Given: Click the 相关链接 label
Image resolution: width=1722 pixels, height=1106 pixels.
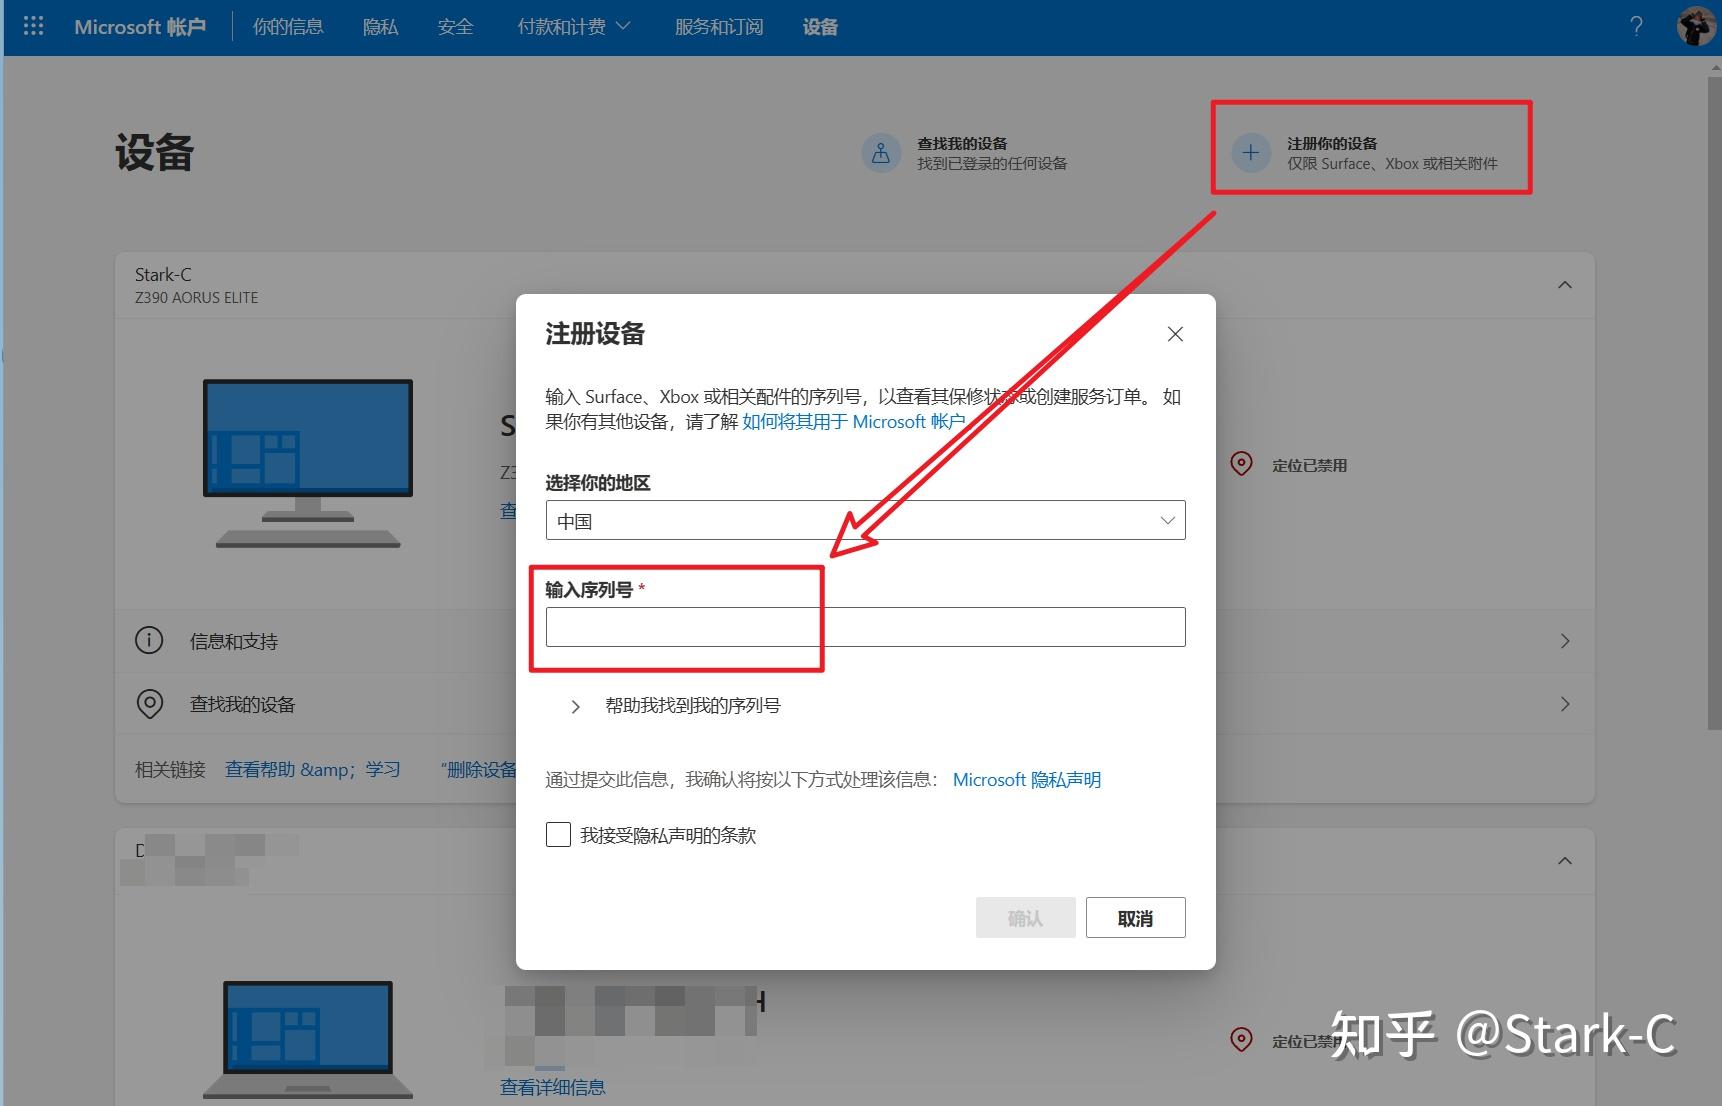Looking at the screenshot, I should (170, 769).
